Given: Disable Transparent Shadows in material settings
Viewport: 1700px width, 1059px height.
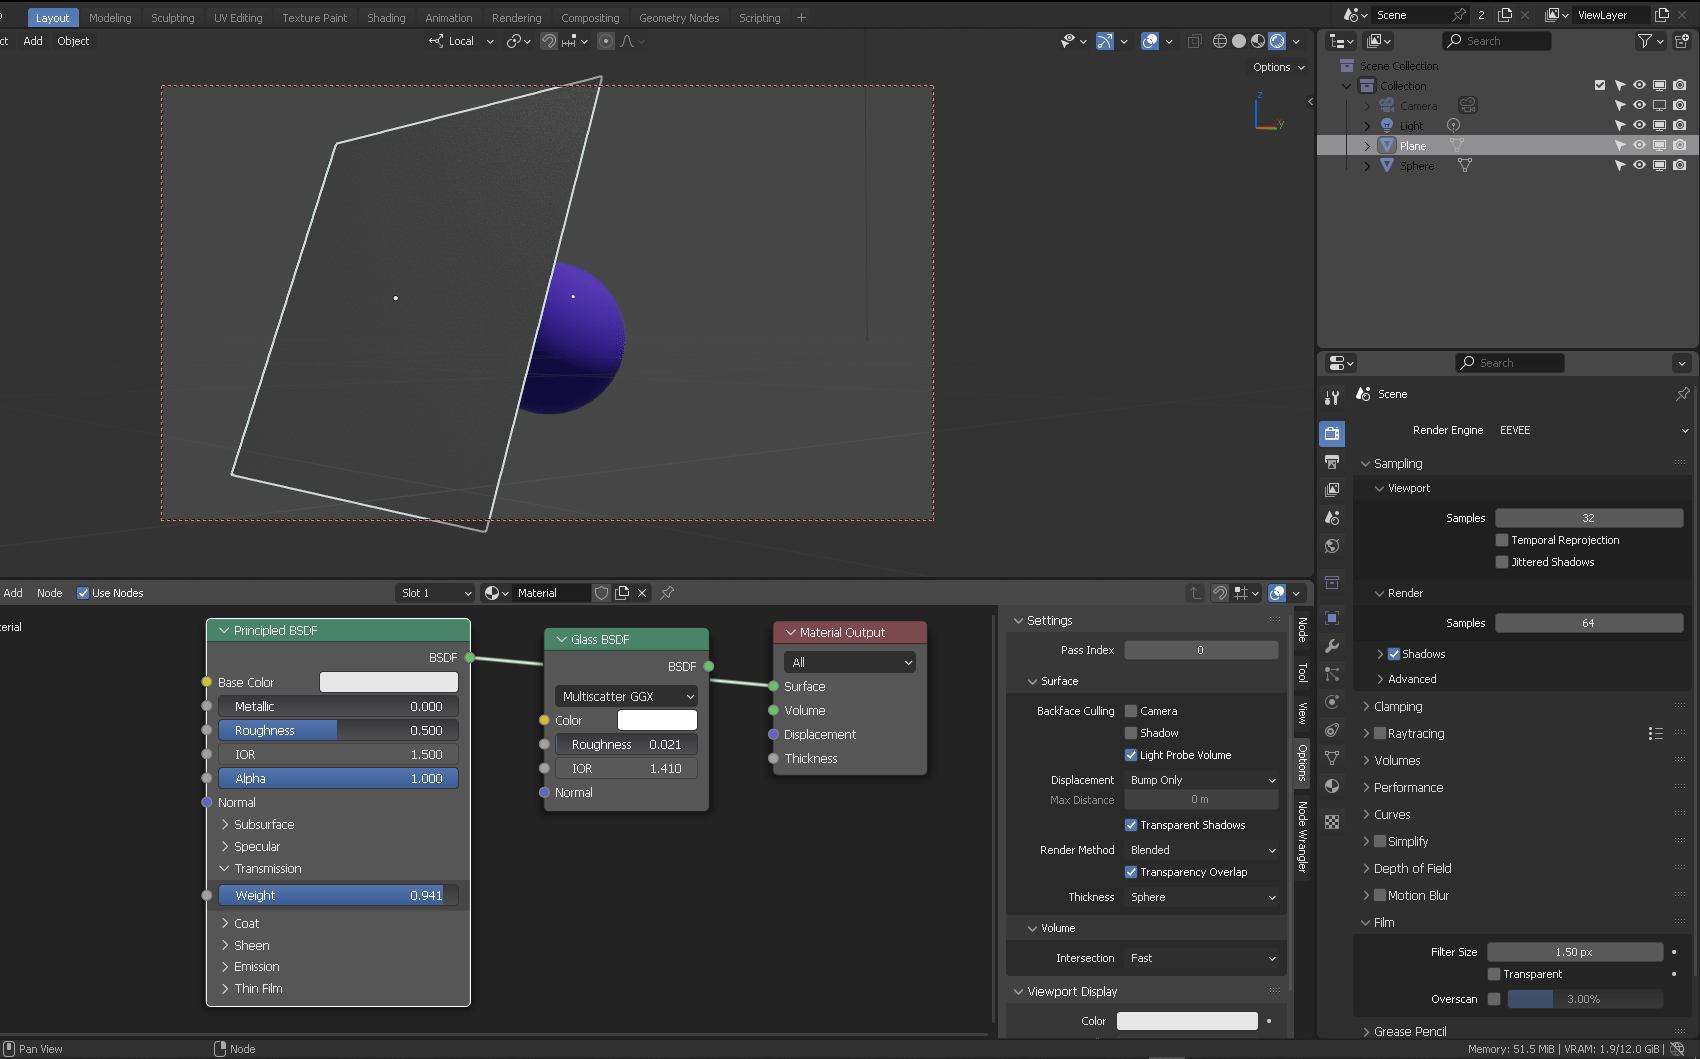Looking at the screenshot, I should 1131,825.
